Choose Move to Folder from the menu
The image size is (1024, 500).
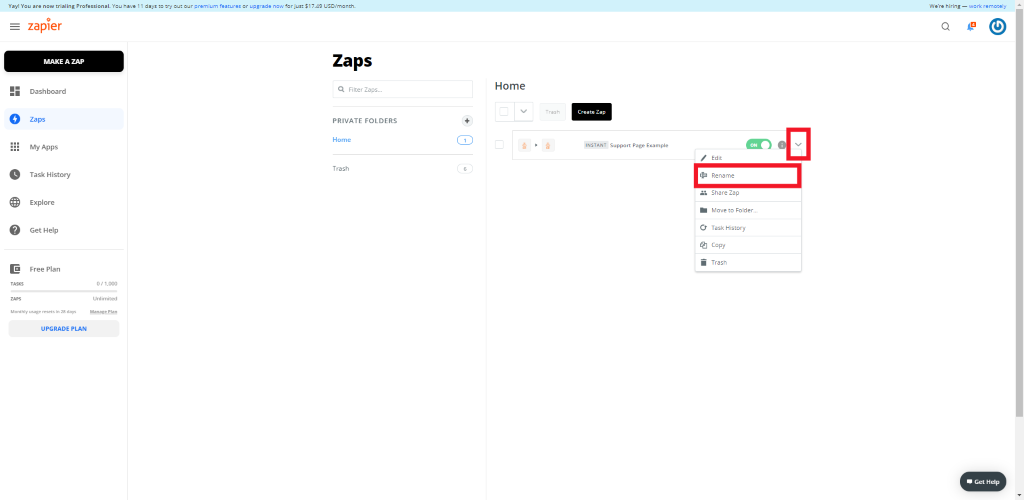(748, 210)
